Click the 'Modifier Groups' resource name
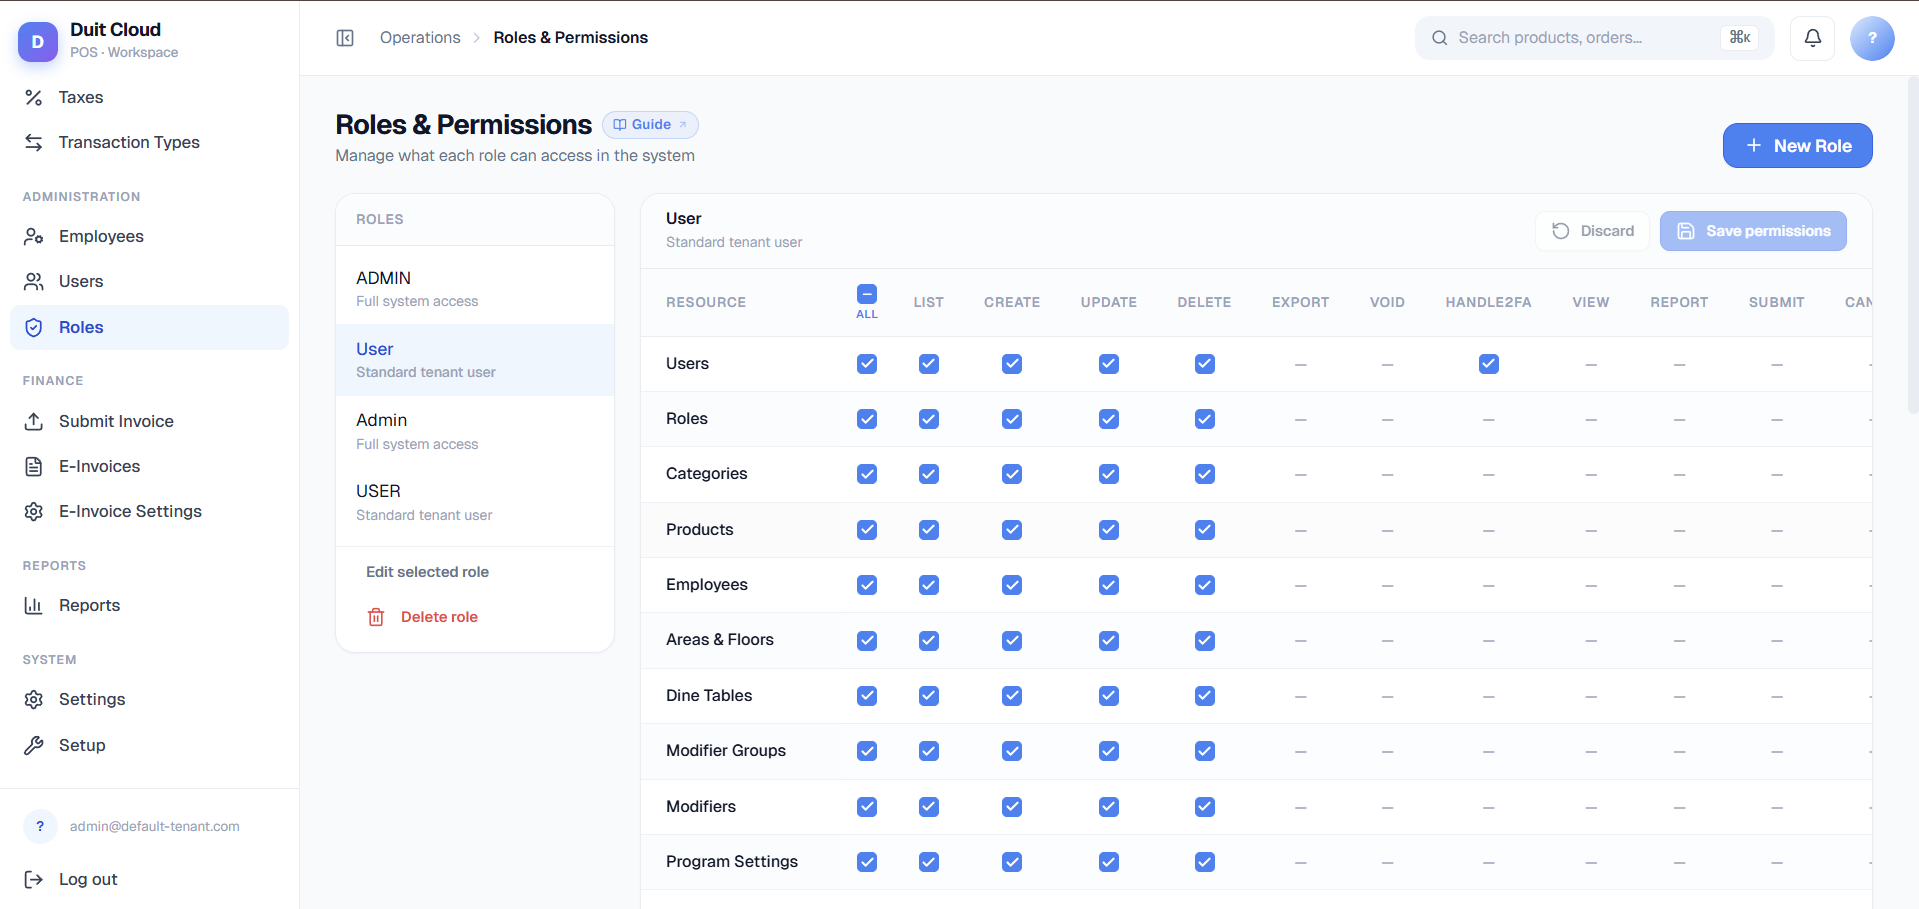The width and height of the screenshot is (1919, 909). (x=726, y=751)
